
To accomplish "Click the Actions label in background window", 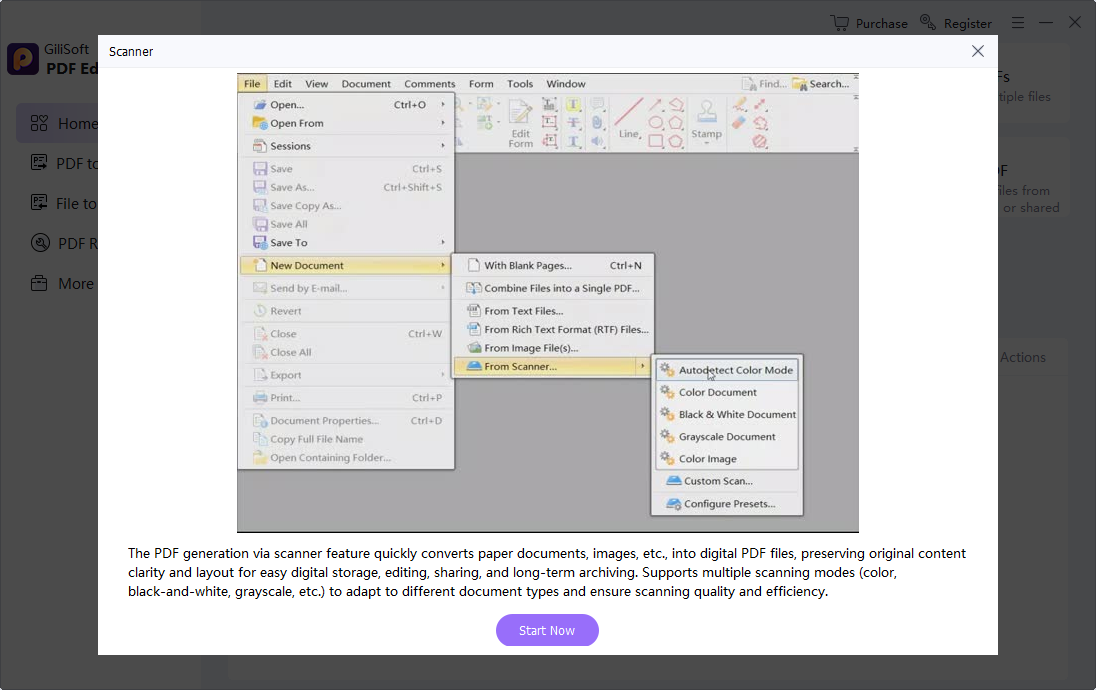I will [1023, 357].
